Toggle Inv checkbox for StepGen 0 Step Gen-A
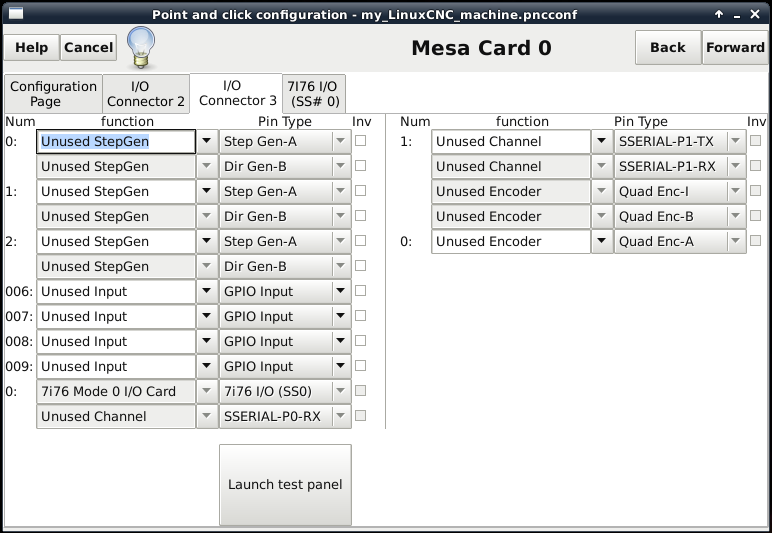 click(x=360, y=141)
